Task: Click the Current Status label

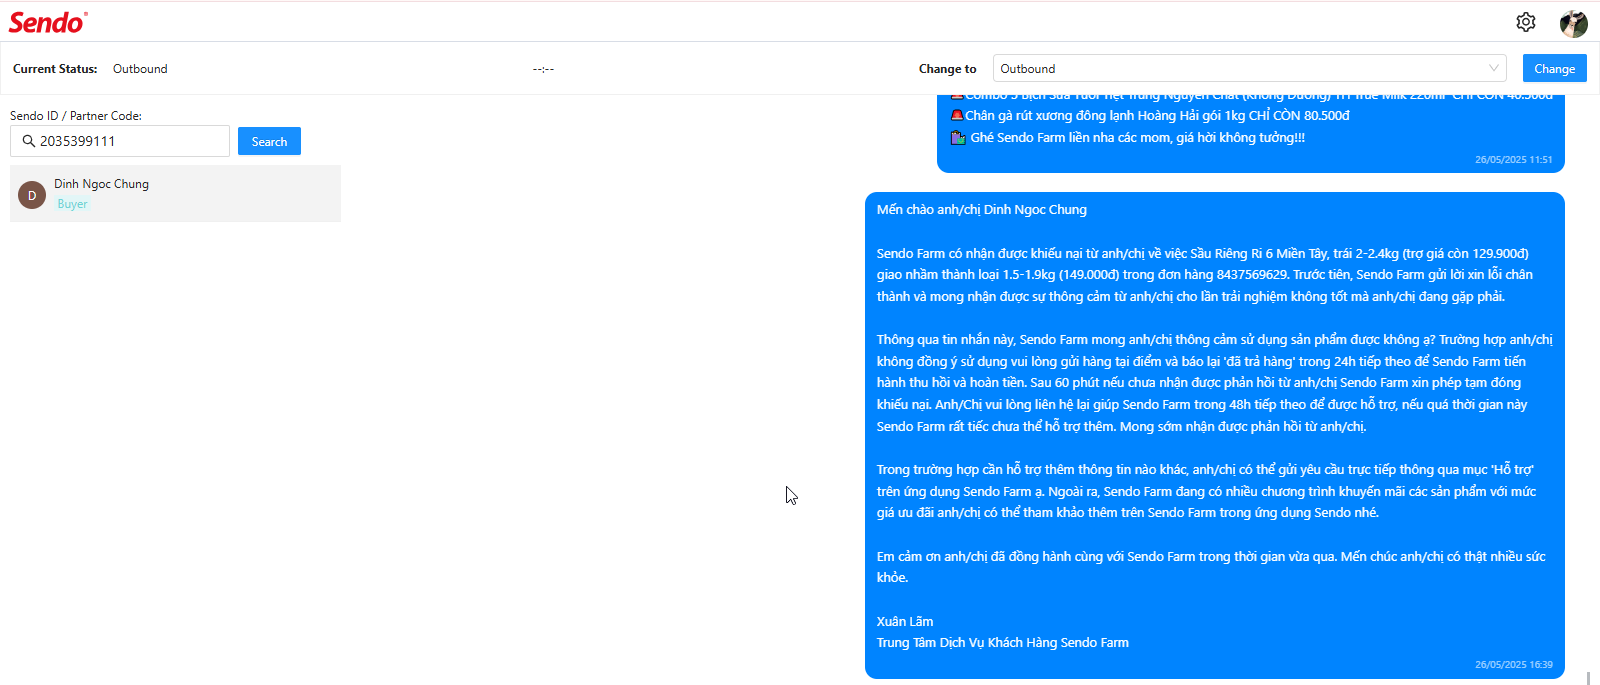Action: (x=55, y=69)
